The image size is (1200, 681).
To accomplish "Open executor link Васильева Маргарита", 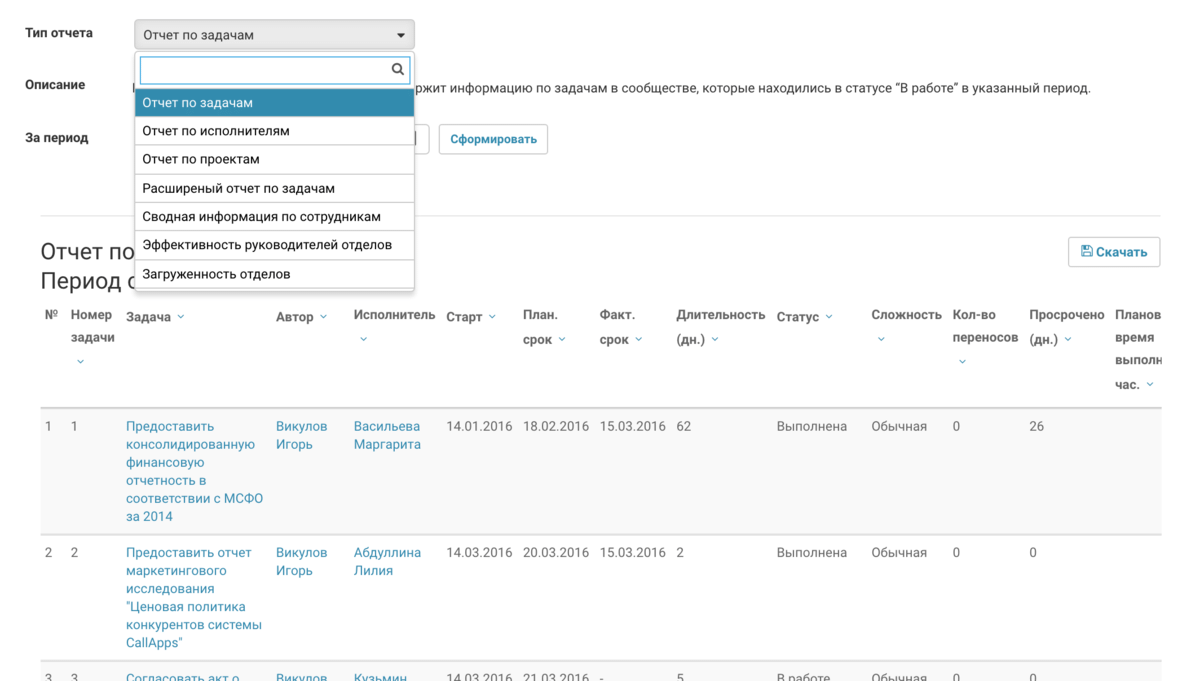I will pyautogui.click(x=386, y=435).
